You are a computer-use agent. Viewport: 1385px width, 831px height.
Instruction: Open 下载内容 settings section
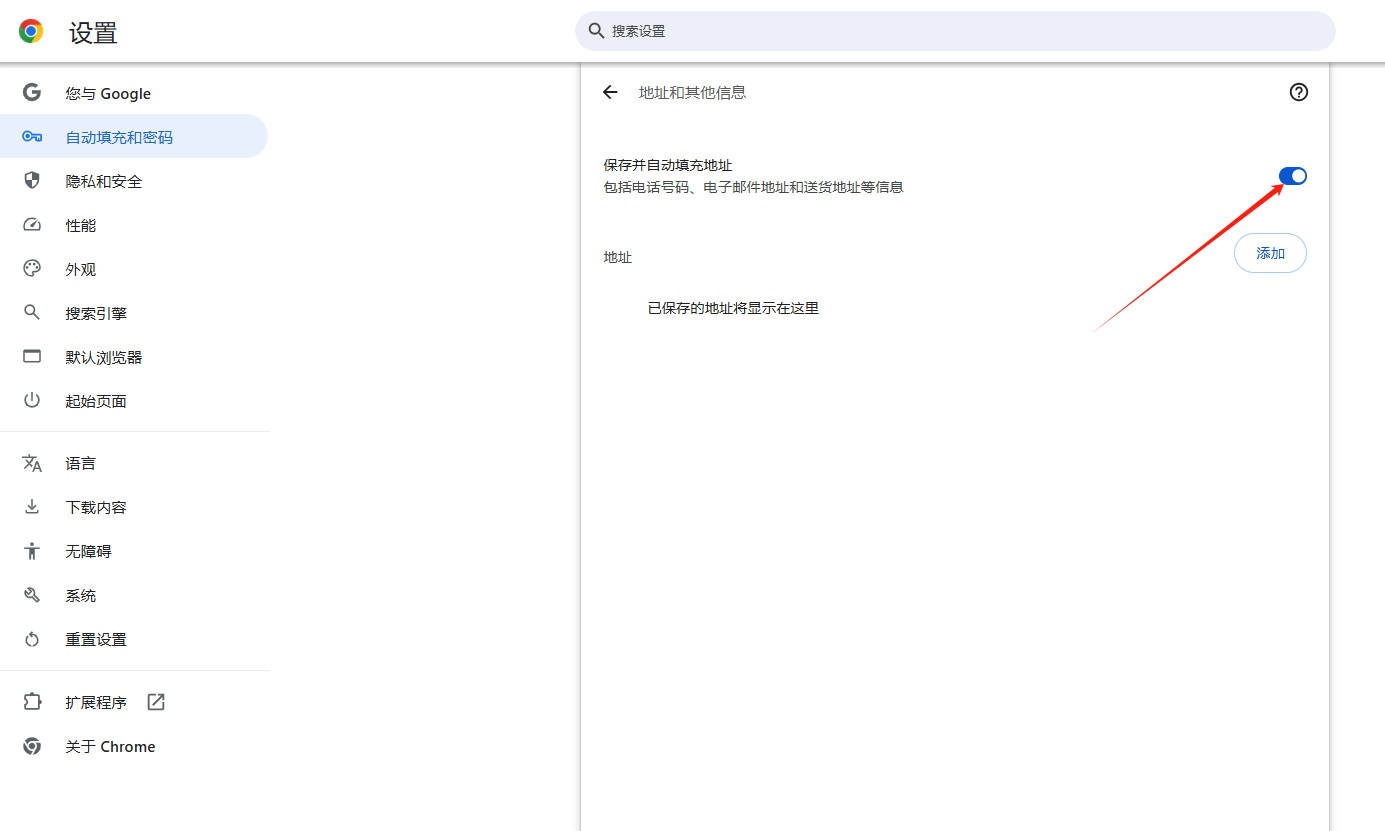point(134,507)
